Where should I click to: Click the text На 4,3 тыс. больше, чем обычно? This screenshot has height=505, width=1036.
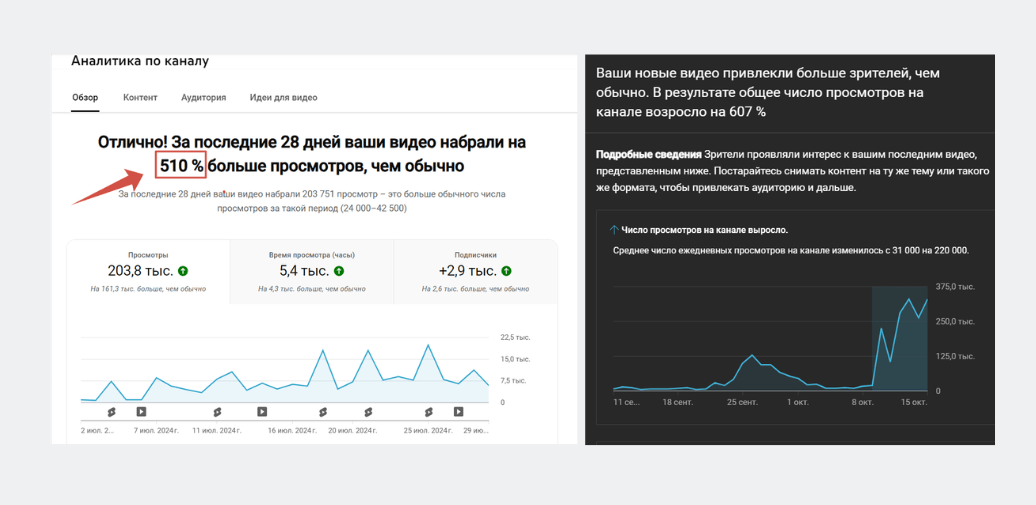[311, 289]
